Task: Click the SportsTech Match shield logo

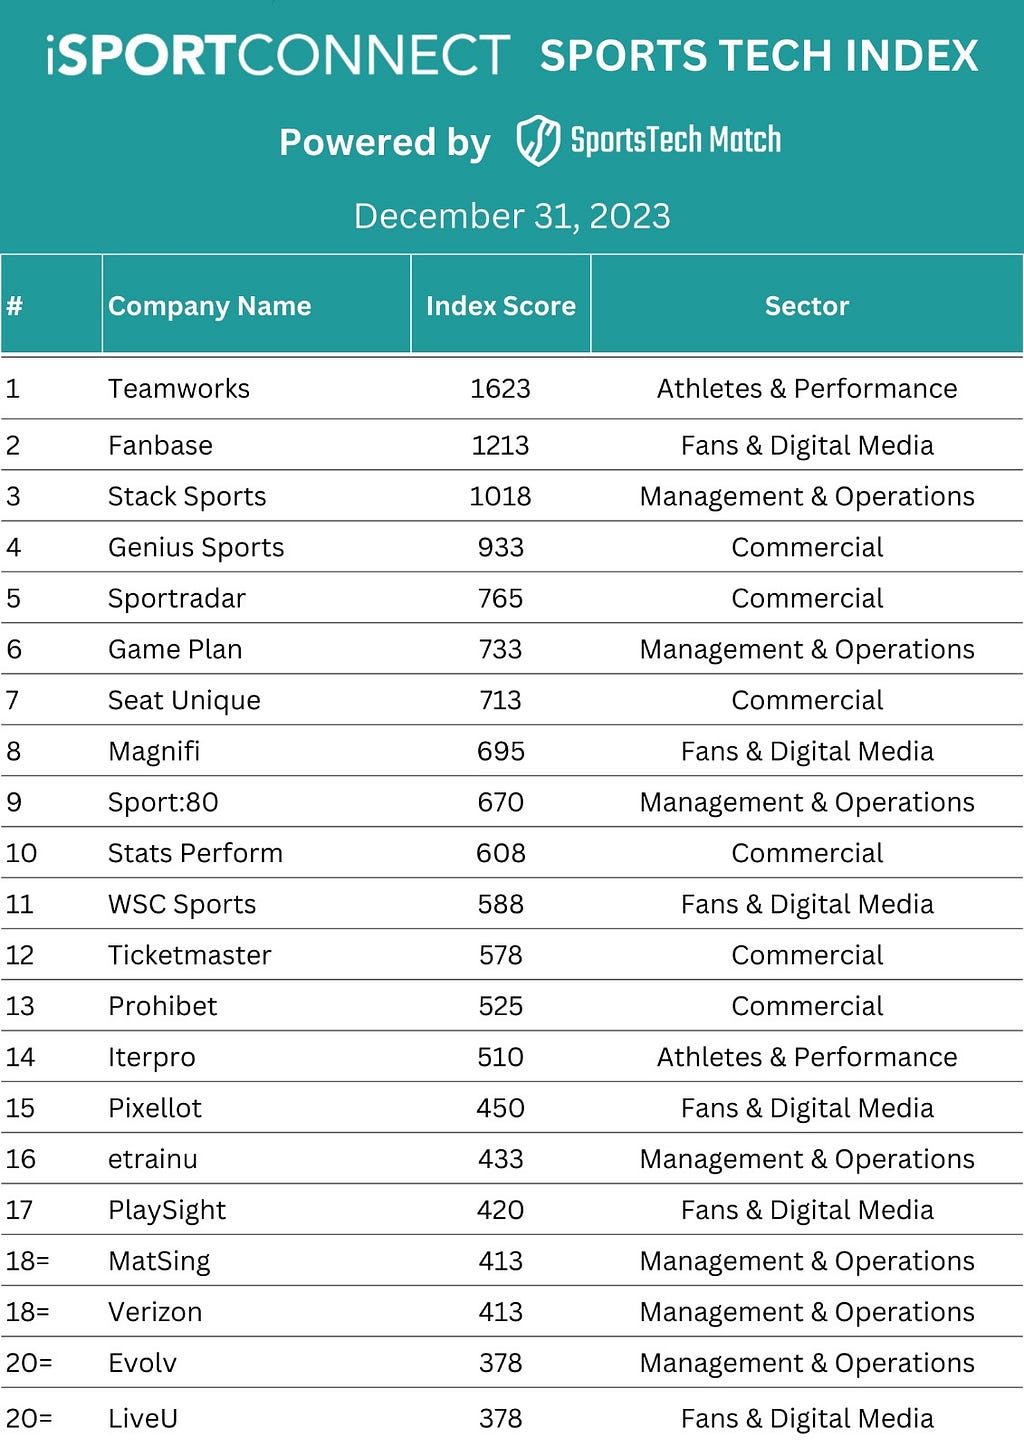Action: pos(538,140)
